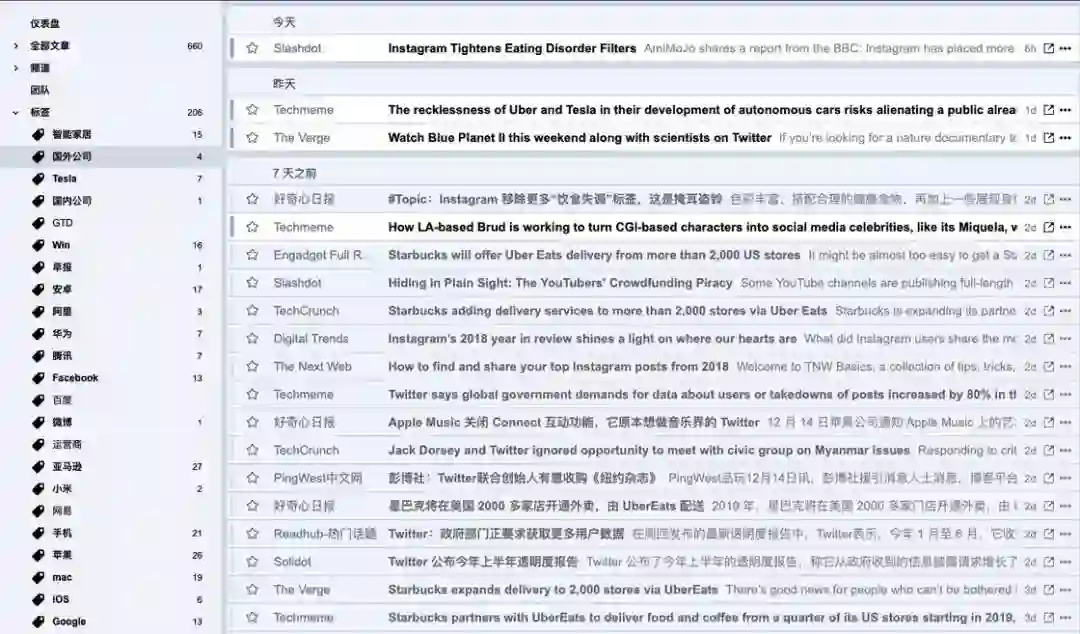The width and height of the screenshot is (1080, 634).
Task: Star the Slashdot Hiding in Plain Sight article
Action: 252,283
